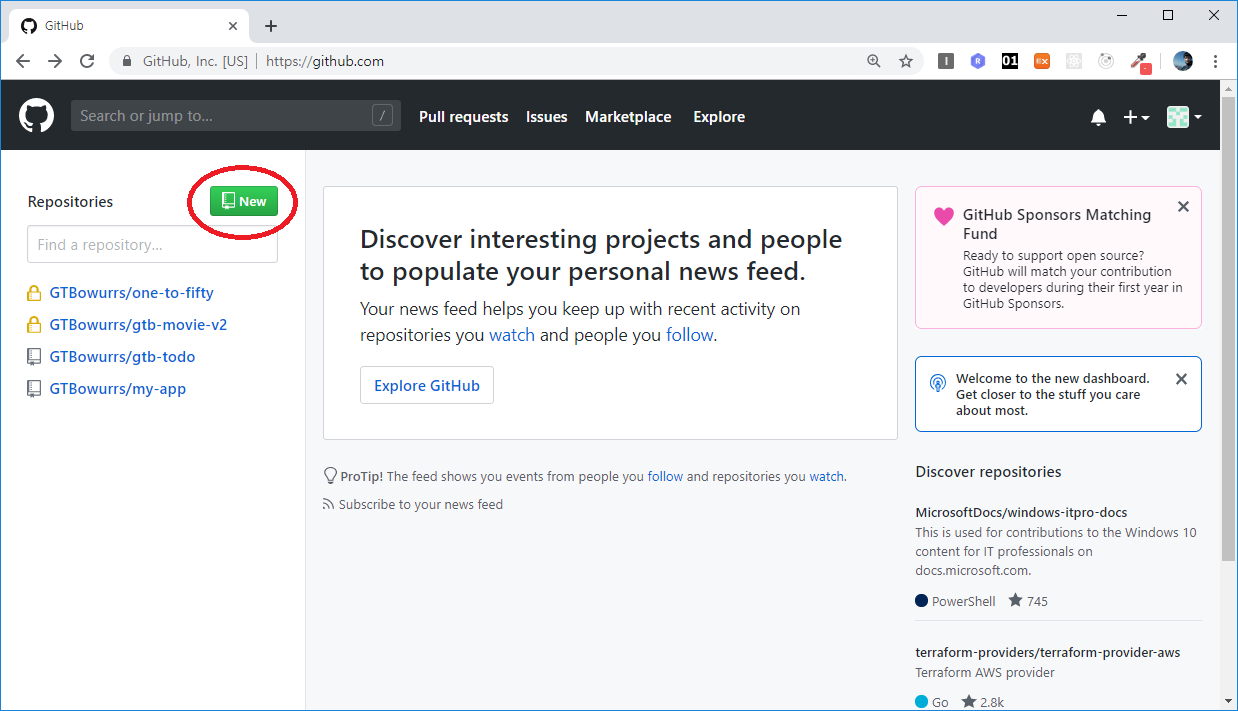
Task: Click the Chrome profile avatar
Action: [1183, 61]
